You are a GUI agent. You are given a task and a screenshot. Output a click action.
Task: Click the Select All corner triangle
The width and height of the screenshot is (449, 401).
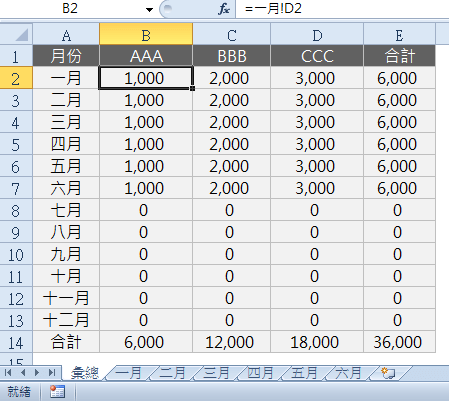16,35
